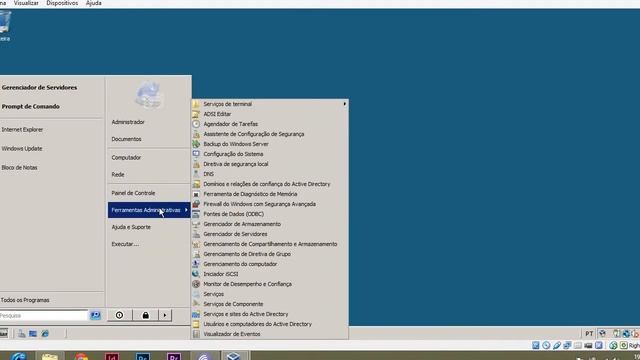Viewport: 640px width, 360px height.
Task: Click the VirtualBox taskbar icon
Action: click(234, 356)
